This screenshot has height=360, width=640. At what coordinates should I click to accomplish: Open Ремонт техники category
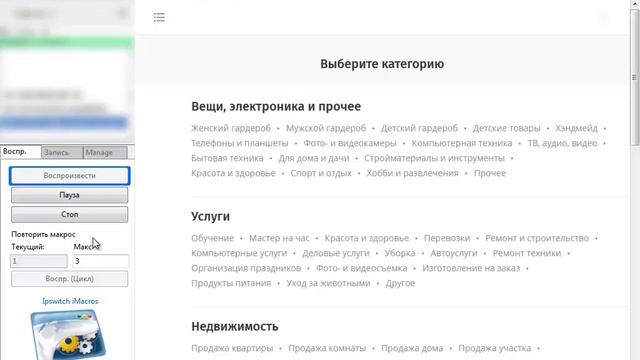pos(527,253)
